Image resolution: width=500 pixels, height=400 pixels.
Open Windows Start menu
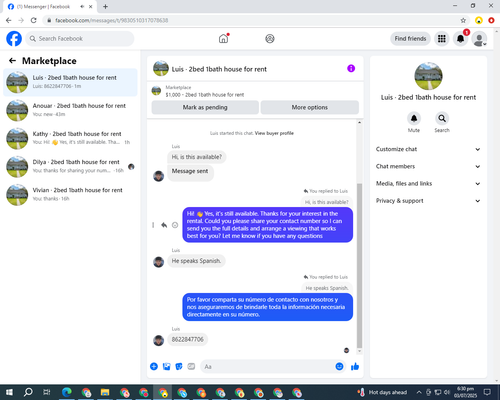(9, 392)
